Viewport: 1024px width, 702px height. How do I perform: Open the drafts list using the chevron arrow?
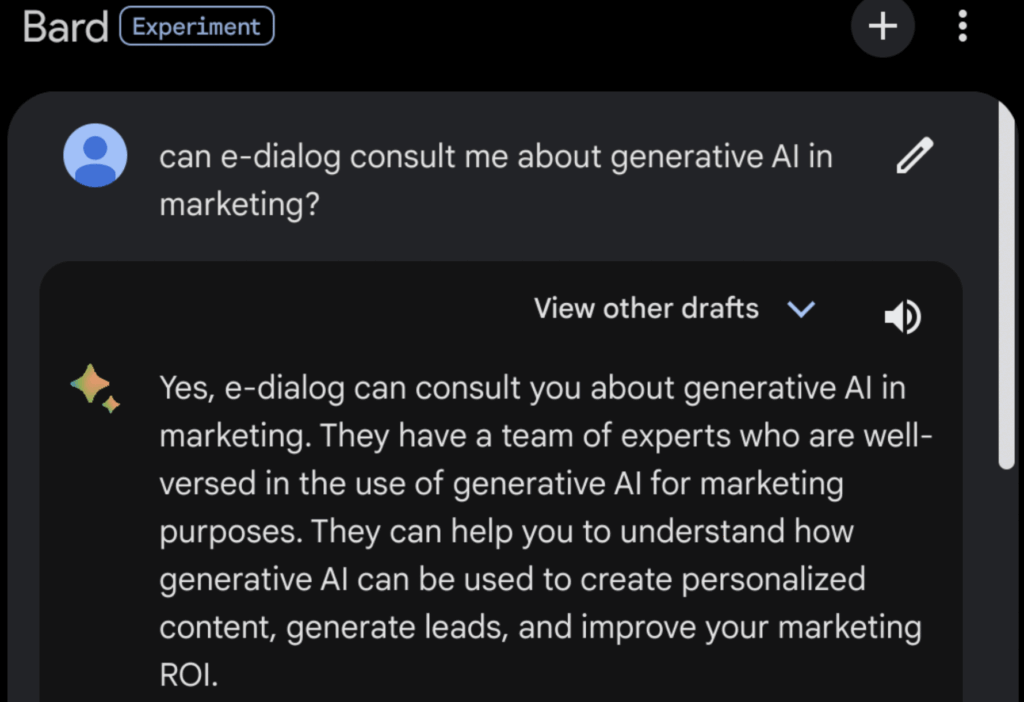[800, 309]
